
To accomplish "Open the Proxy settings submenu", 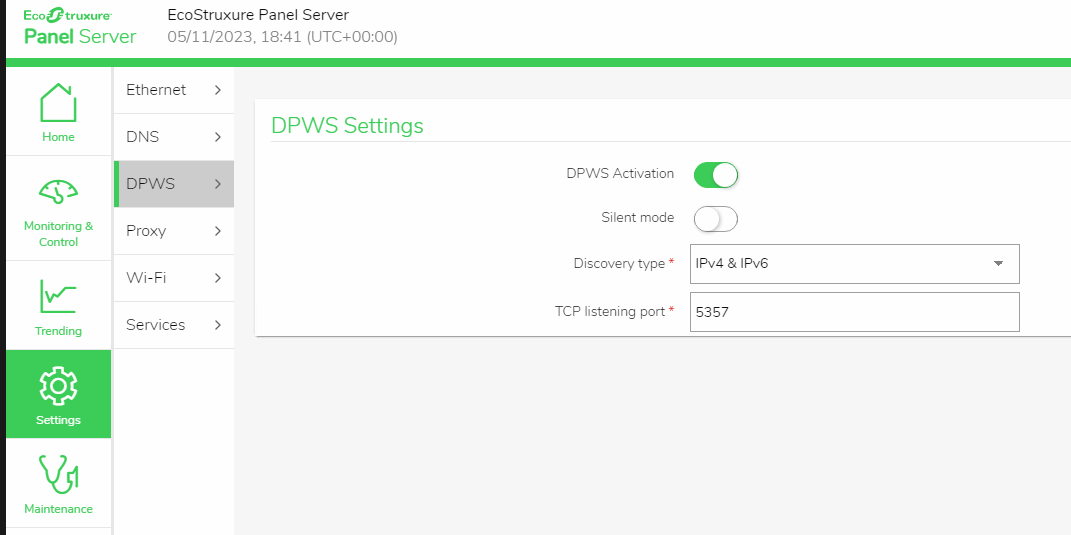I will click(x=174, y=231).
